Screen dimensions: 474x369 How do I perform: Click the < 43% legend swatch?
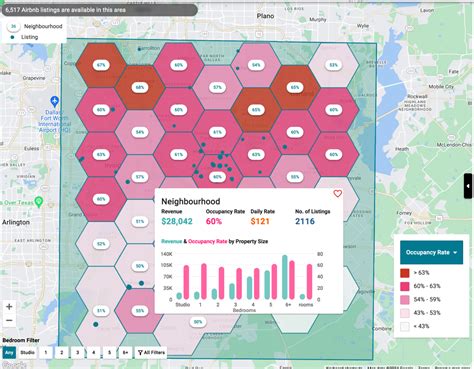(405, 326)
